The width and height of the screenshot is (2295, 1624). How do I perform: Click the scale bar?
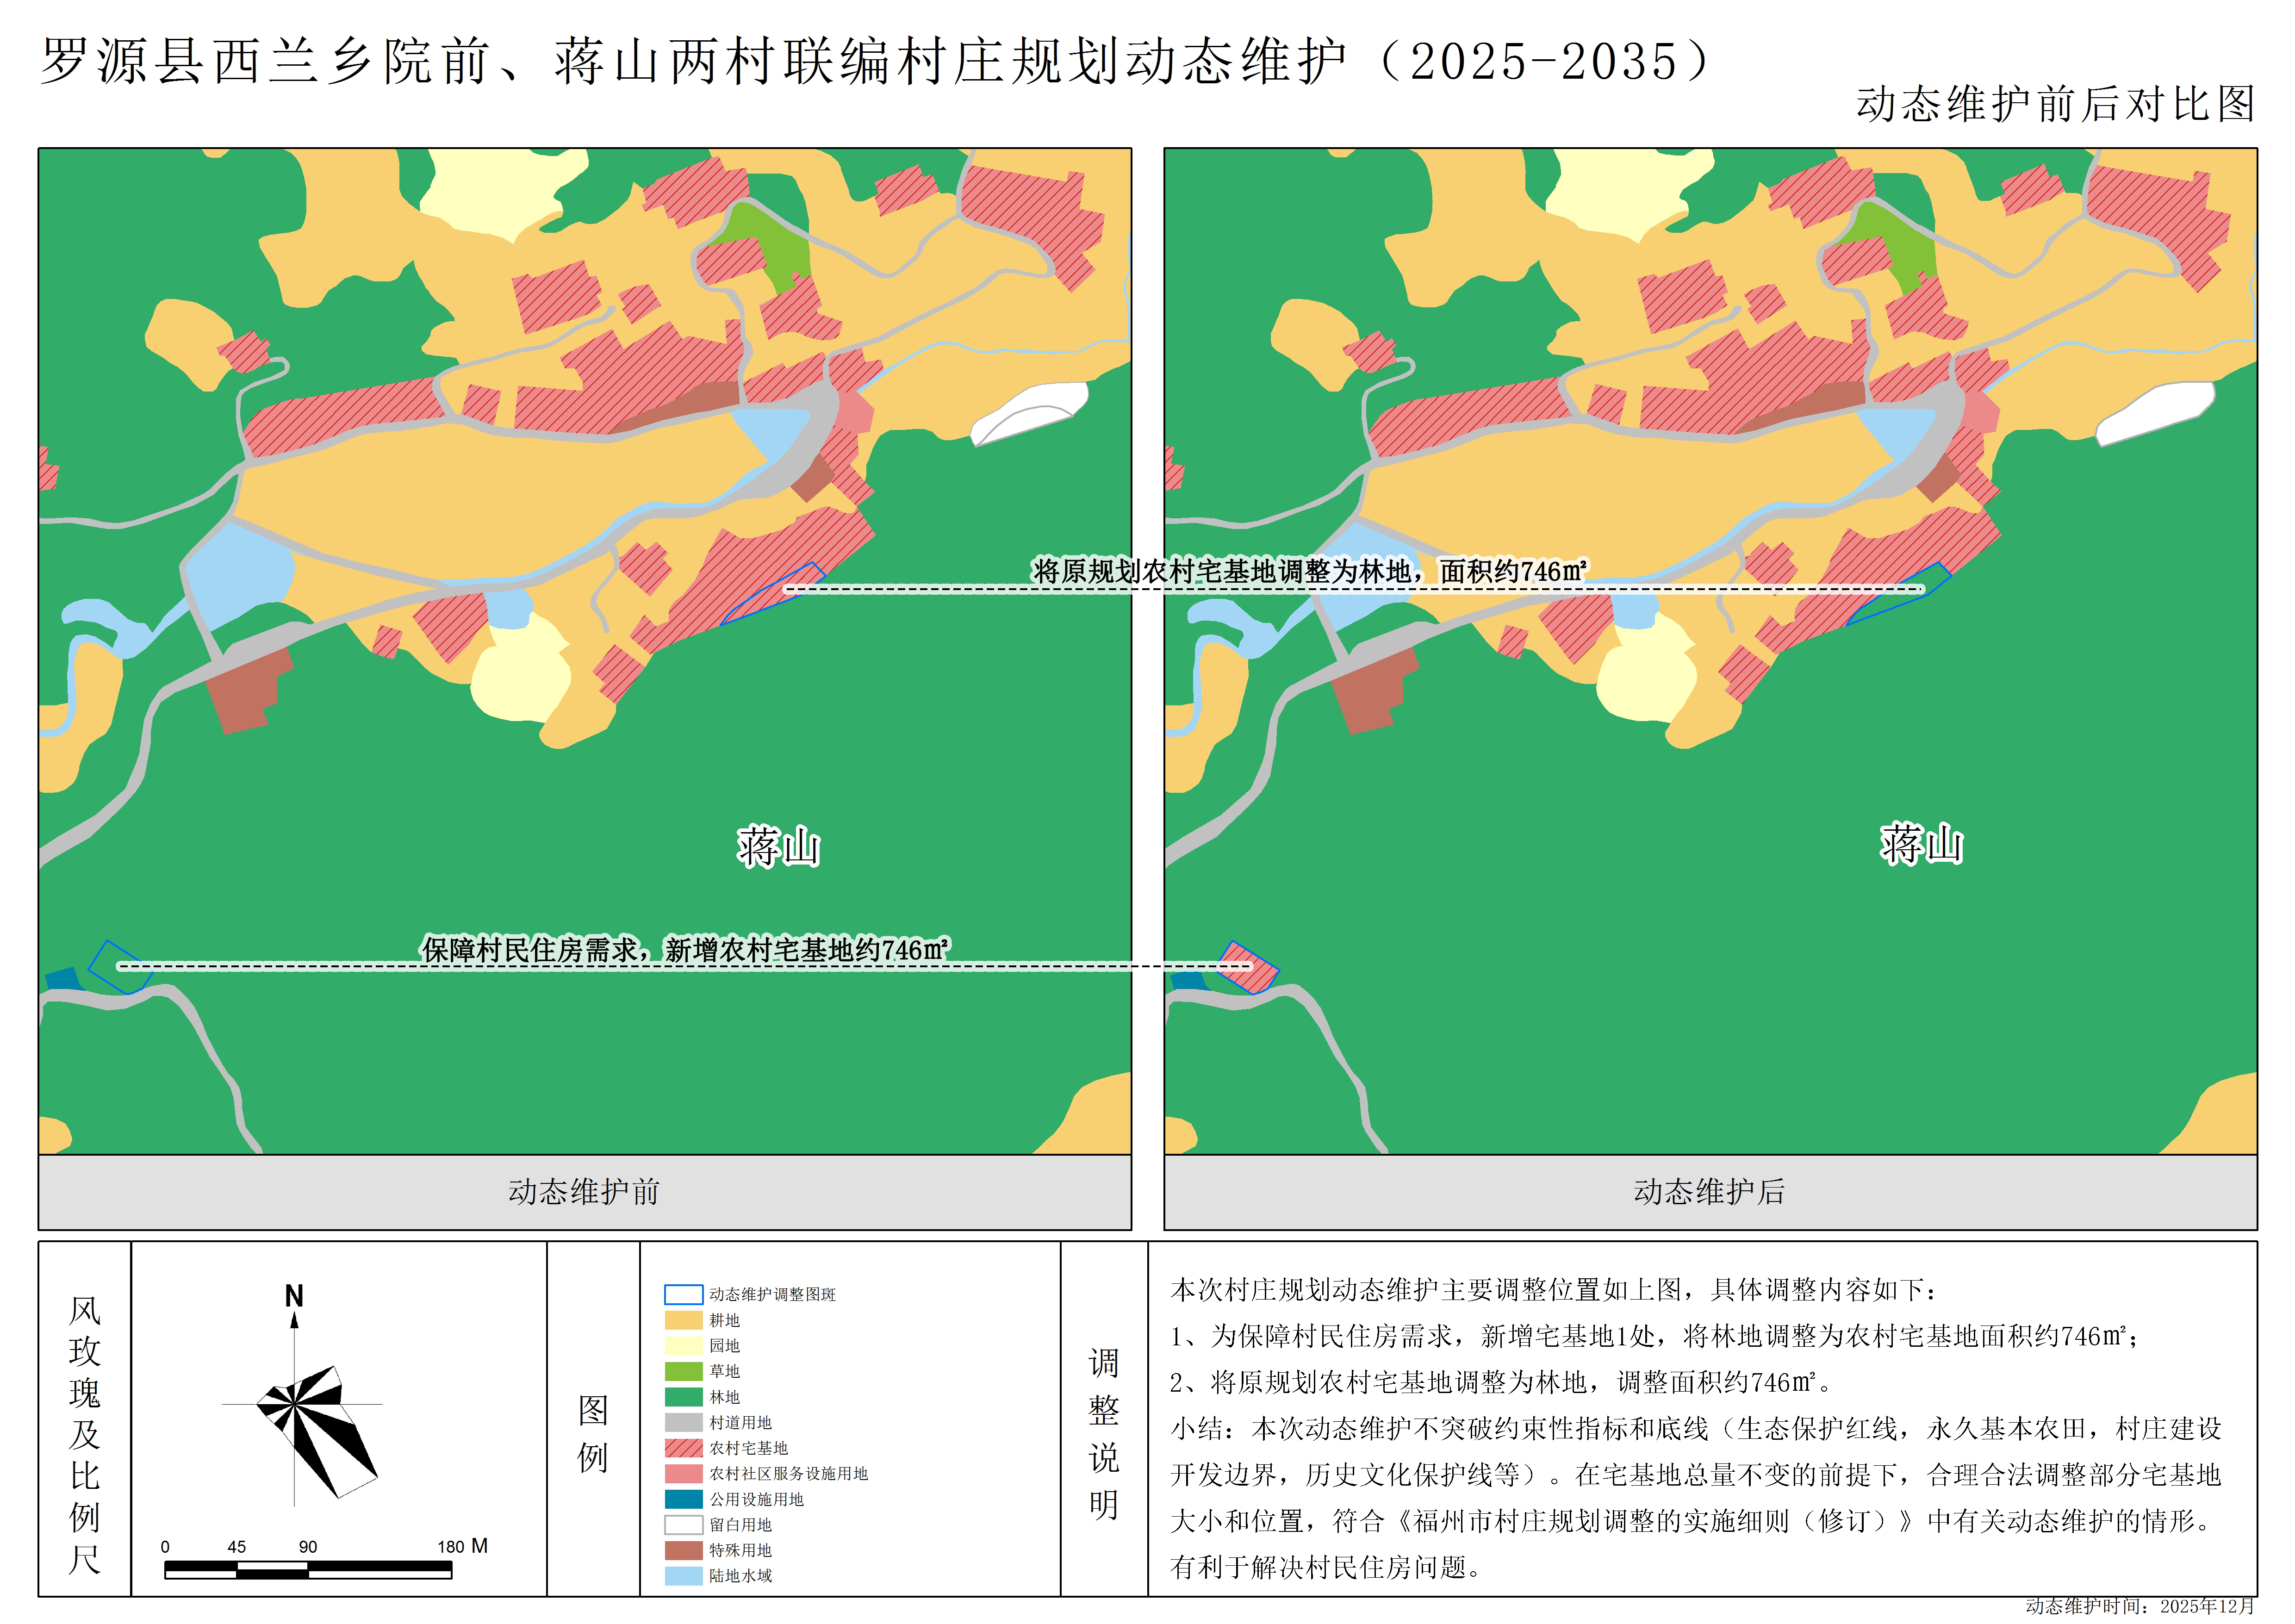pyautogui.click(x=308, y=1569)
